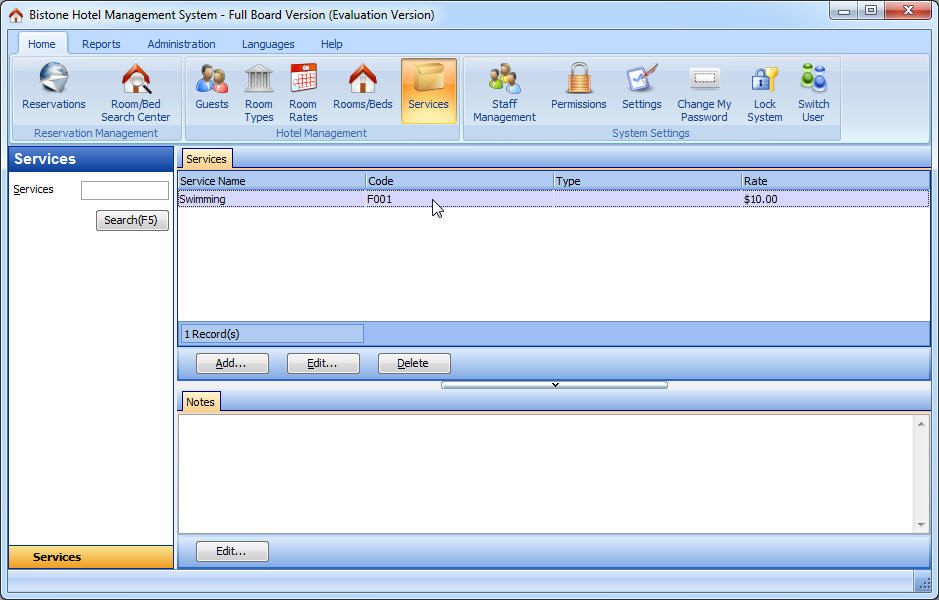939x600 pixels.
Task: Open the Room/Bed Search Center
Action: click(x=135, y=90)
